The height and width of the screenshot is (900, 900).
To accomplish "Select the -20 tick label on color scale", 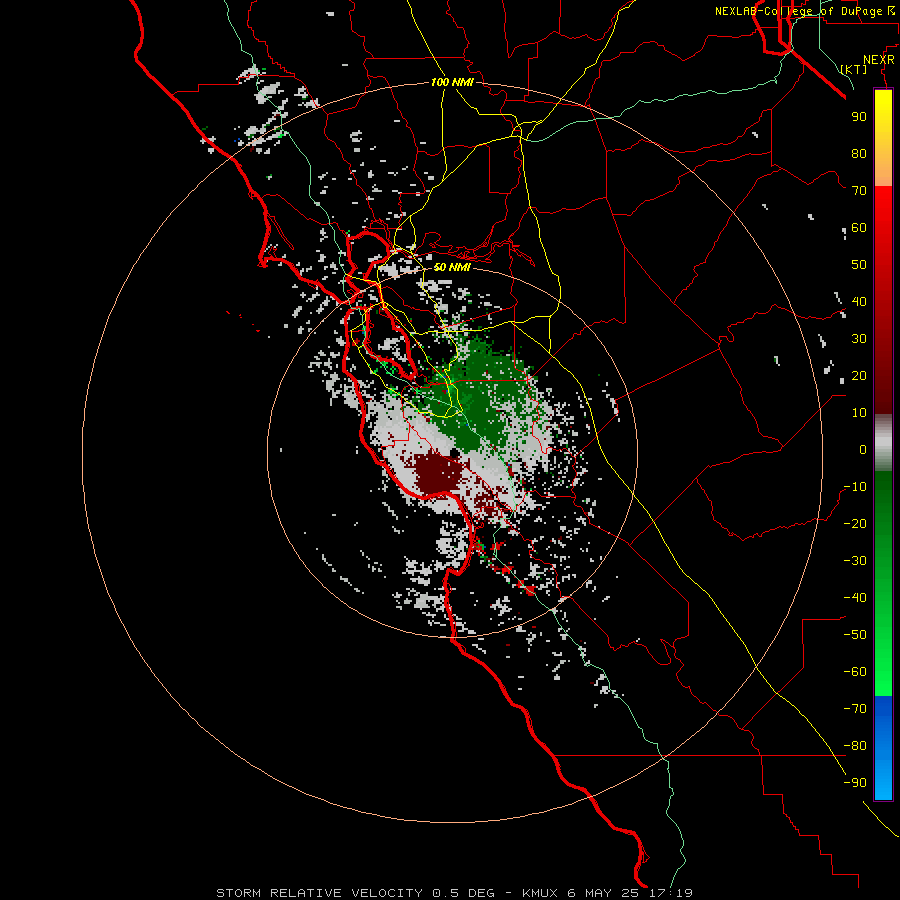I will tap(855, 523).
